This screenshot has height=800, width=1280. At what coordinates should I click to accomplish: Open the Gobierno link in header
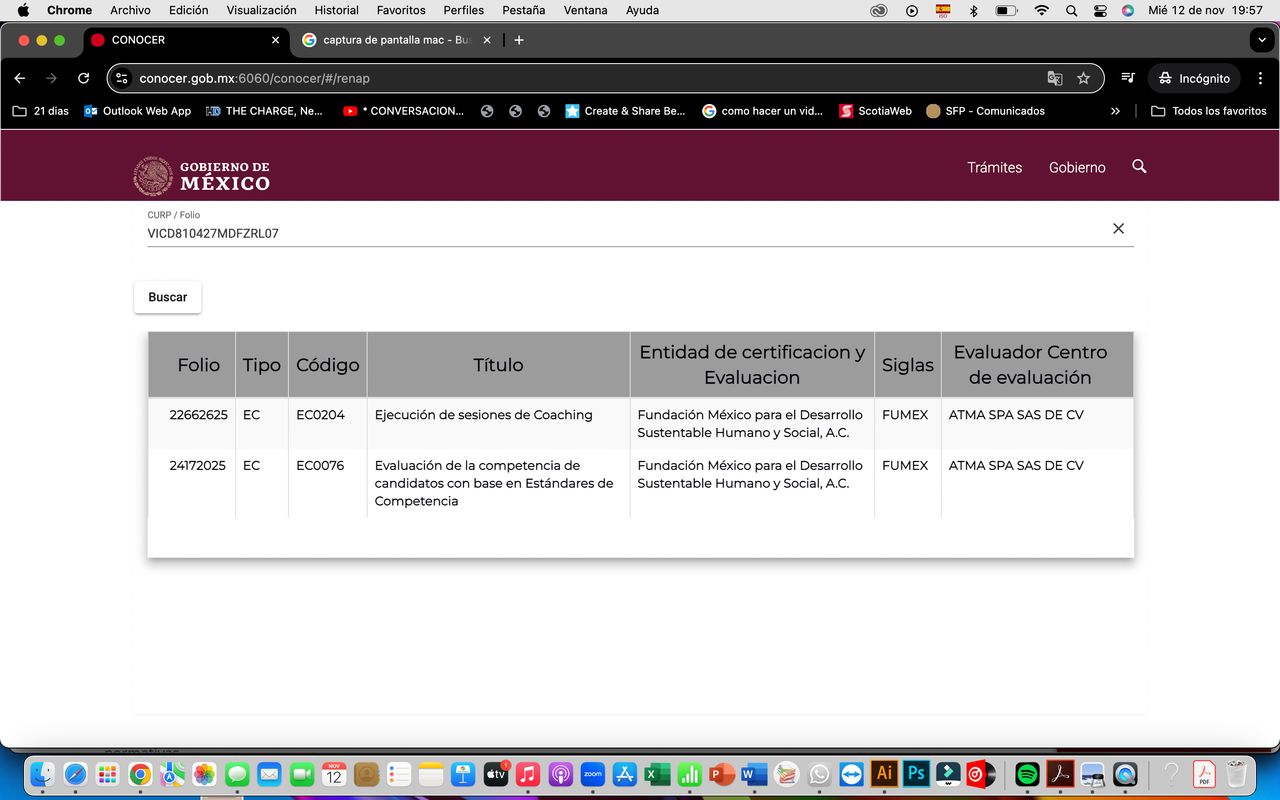(x=1076, y=167)
